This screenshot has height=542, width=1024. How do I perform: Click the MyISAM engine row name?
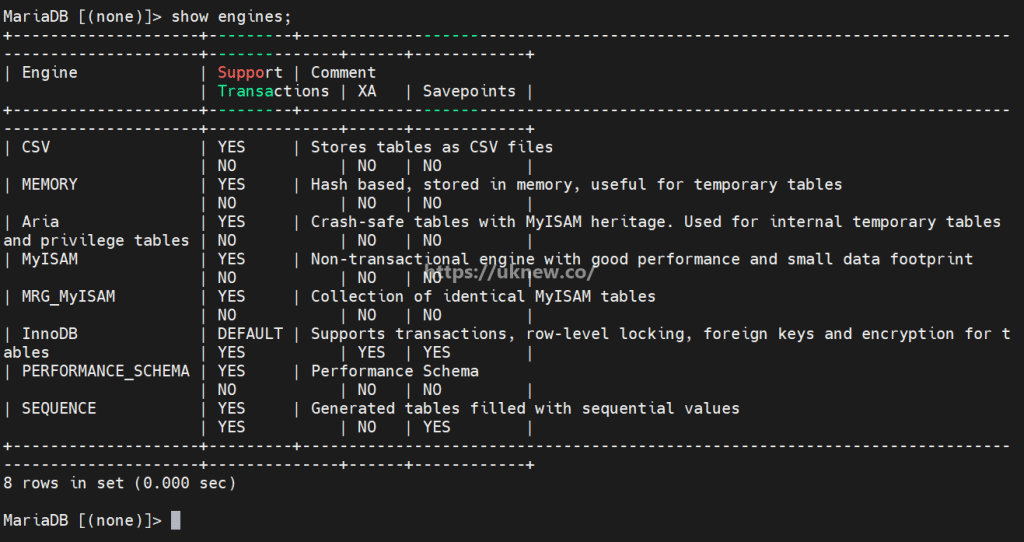[50, 259]
